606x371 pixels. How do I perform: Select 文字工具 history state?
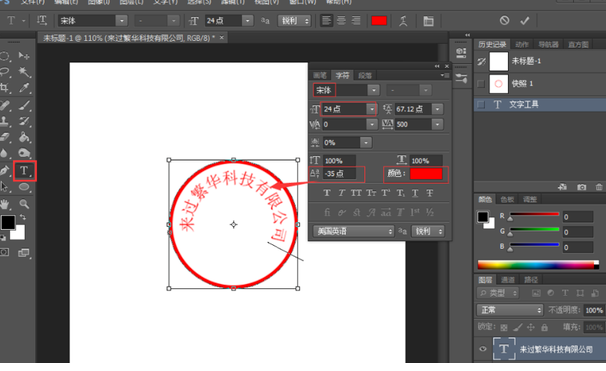[x=540, y=104]
